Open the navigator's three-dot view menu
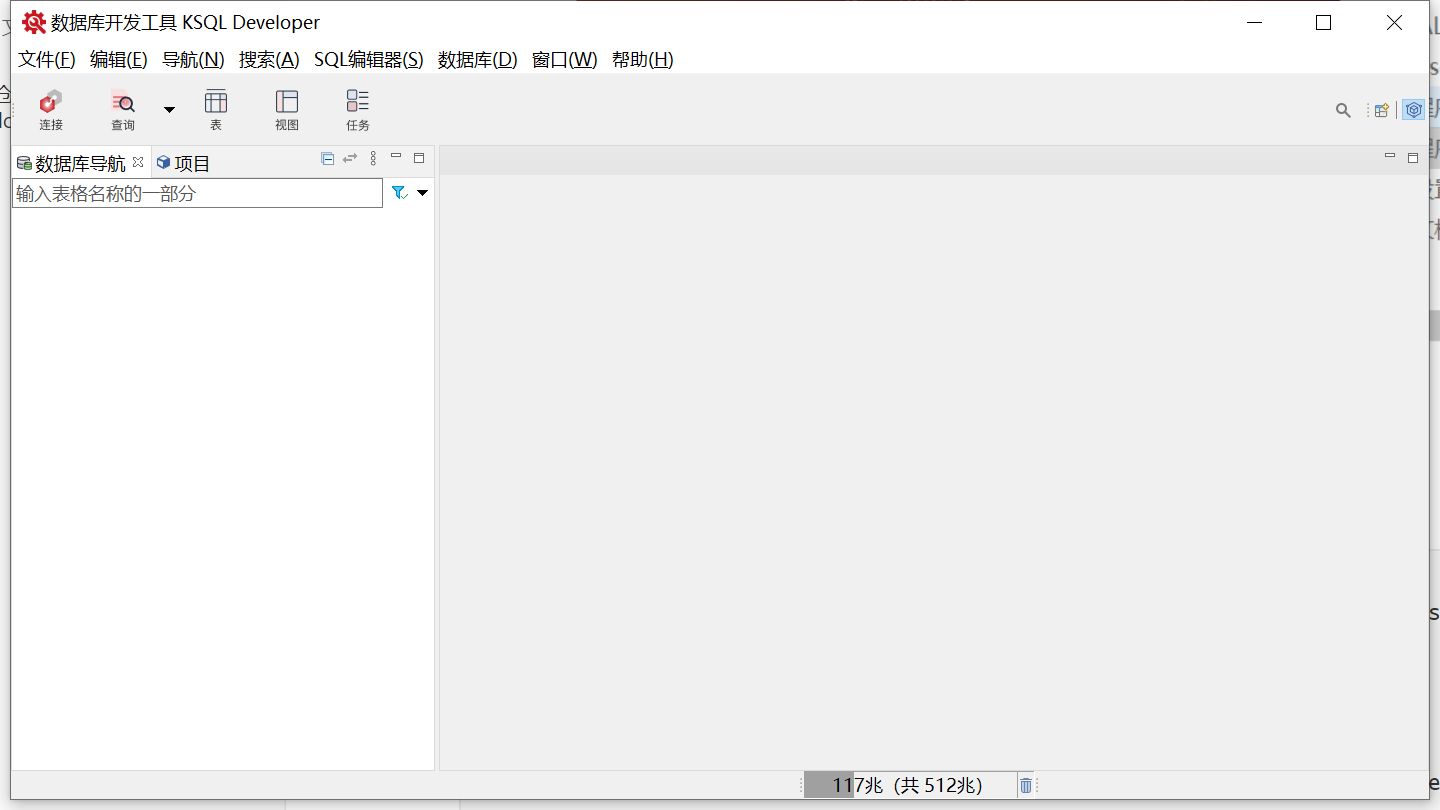The width and height of the screenshot is (1440, 810). (x=373, y=158)
